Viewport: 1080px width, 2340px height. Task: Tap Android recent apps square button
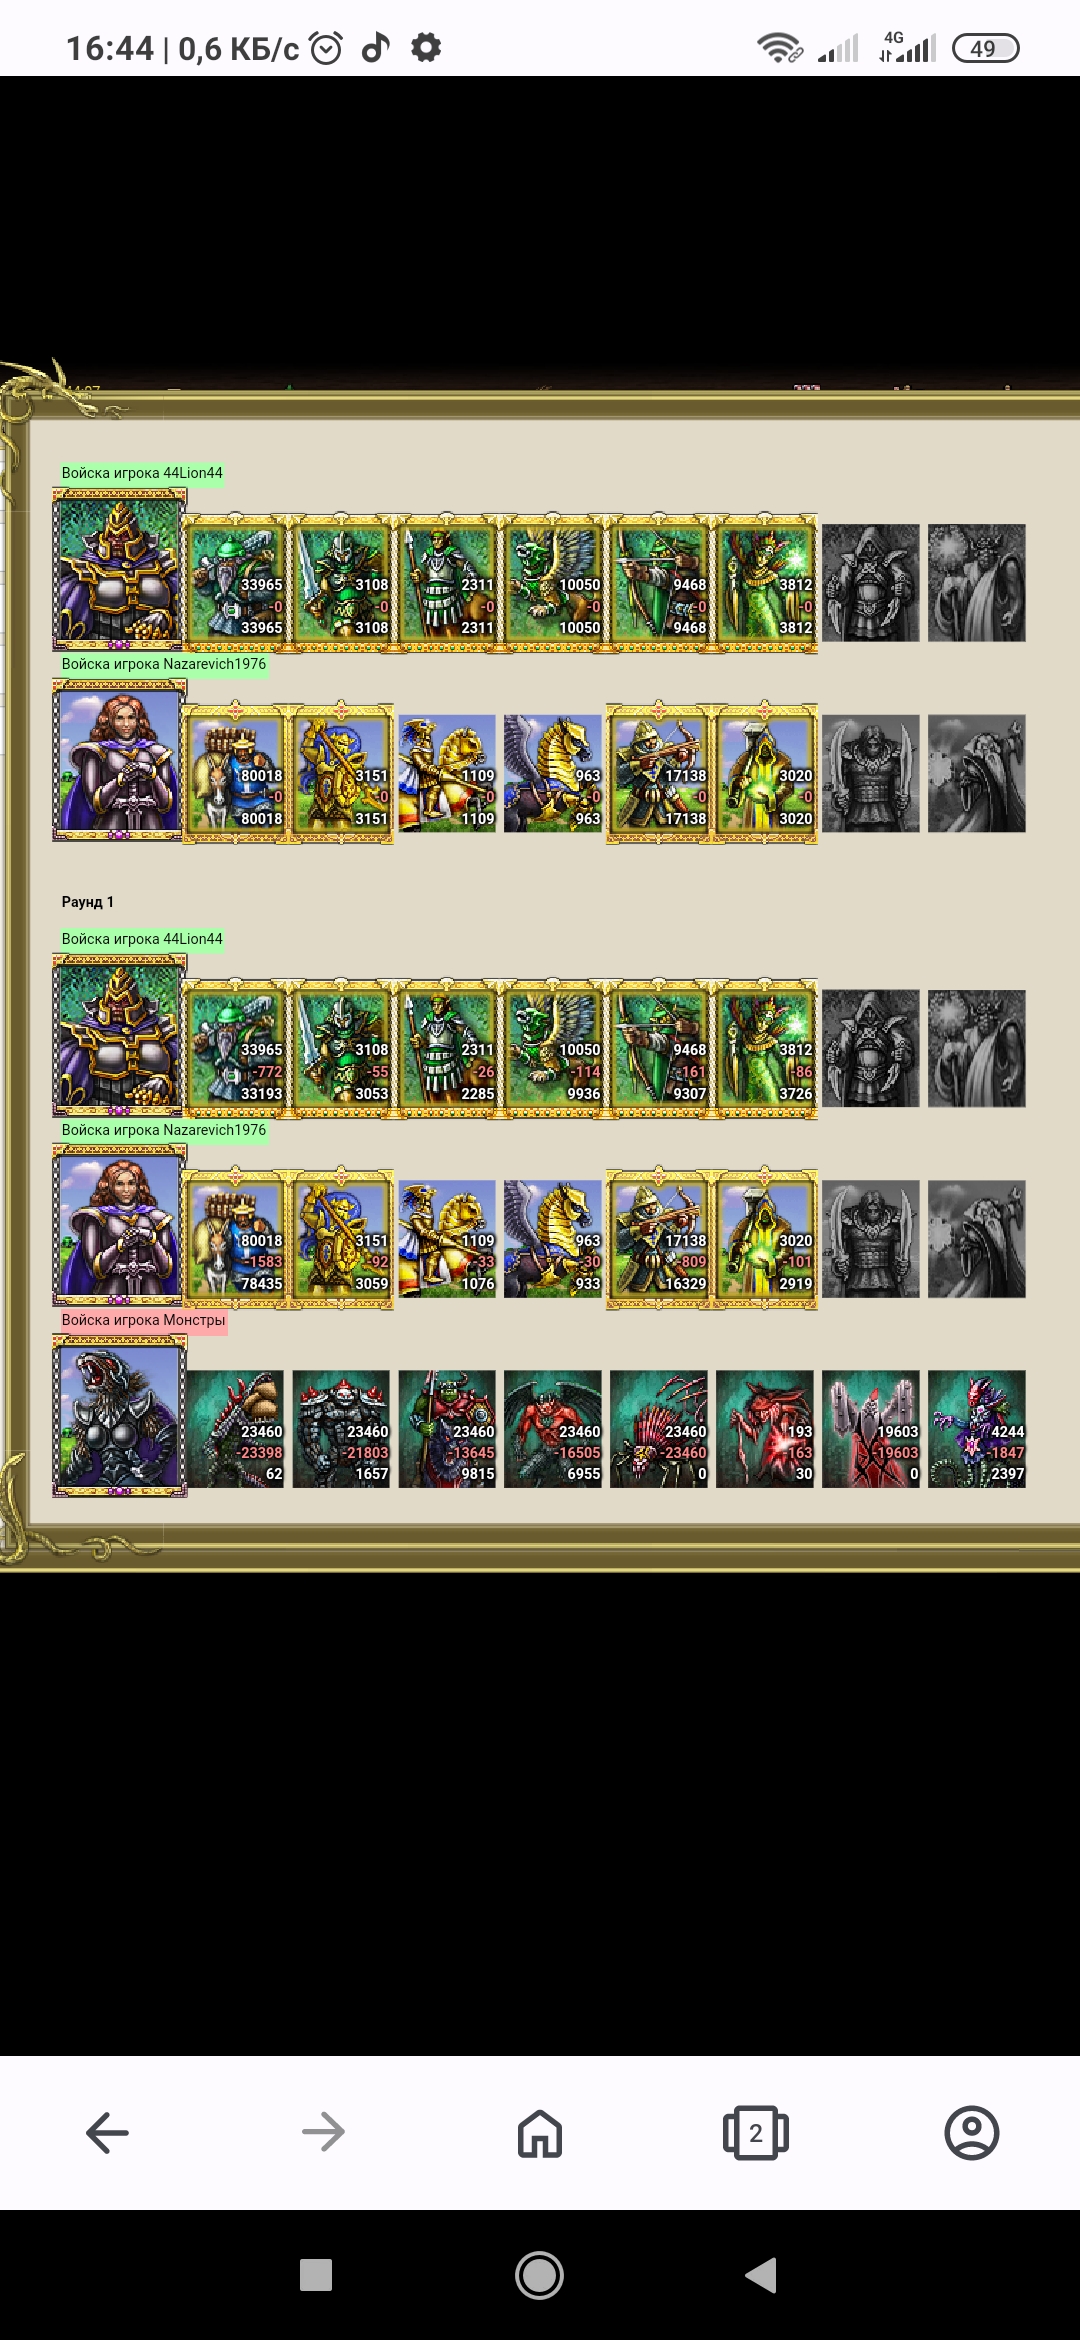click(316, 2275)
